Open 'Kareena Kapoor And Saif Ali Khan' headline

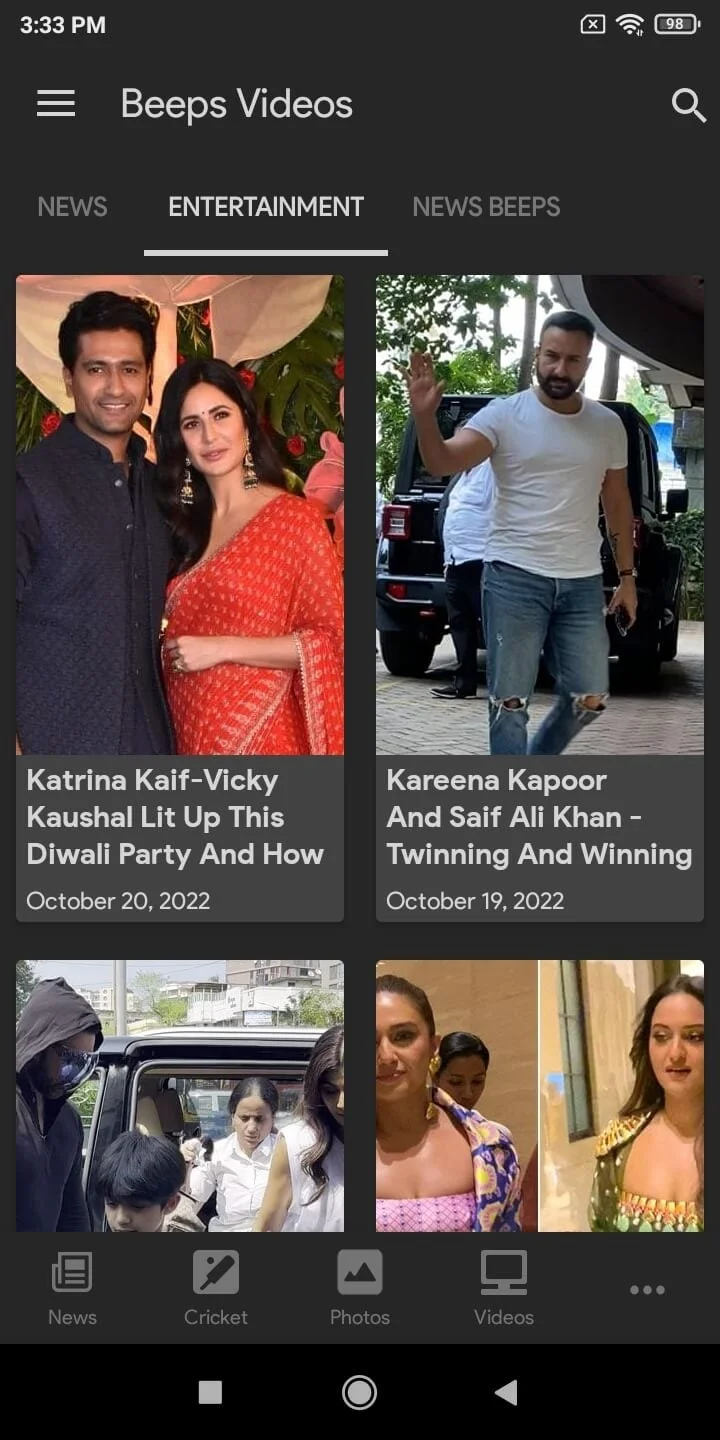point(539,817)
